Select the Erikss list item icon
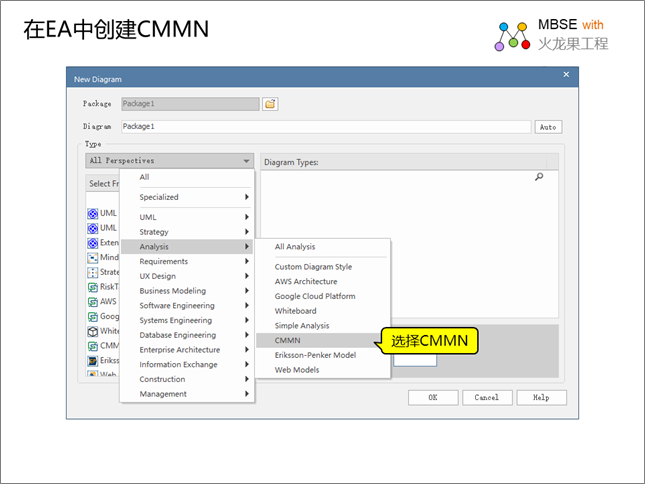 [93, 361]
